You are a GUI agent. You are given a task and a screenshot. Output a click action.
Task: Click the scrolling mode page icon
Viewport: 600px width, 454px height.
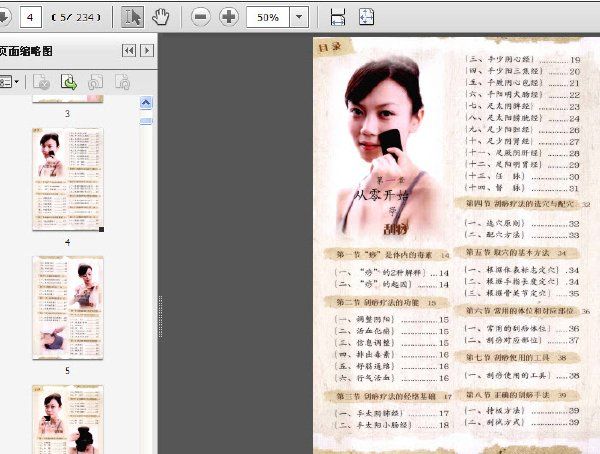click(338, 17)
